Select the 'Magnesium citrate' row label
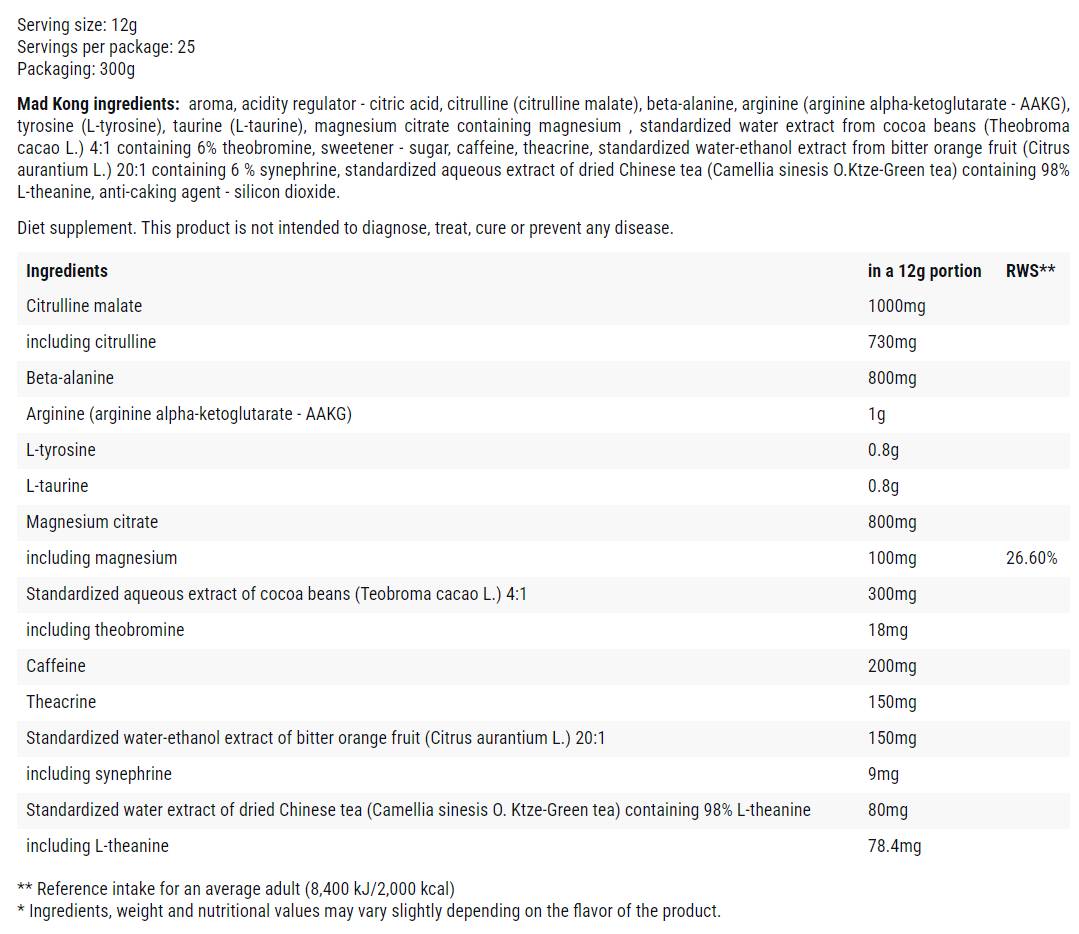The width and height of the screenshot is (1079, 934). (x=92, y=522)
